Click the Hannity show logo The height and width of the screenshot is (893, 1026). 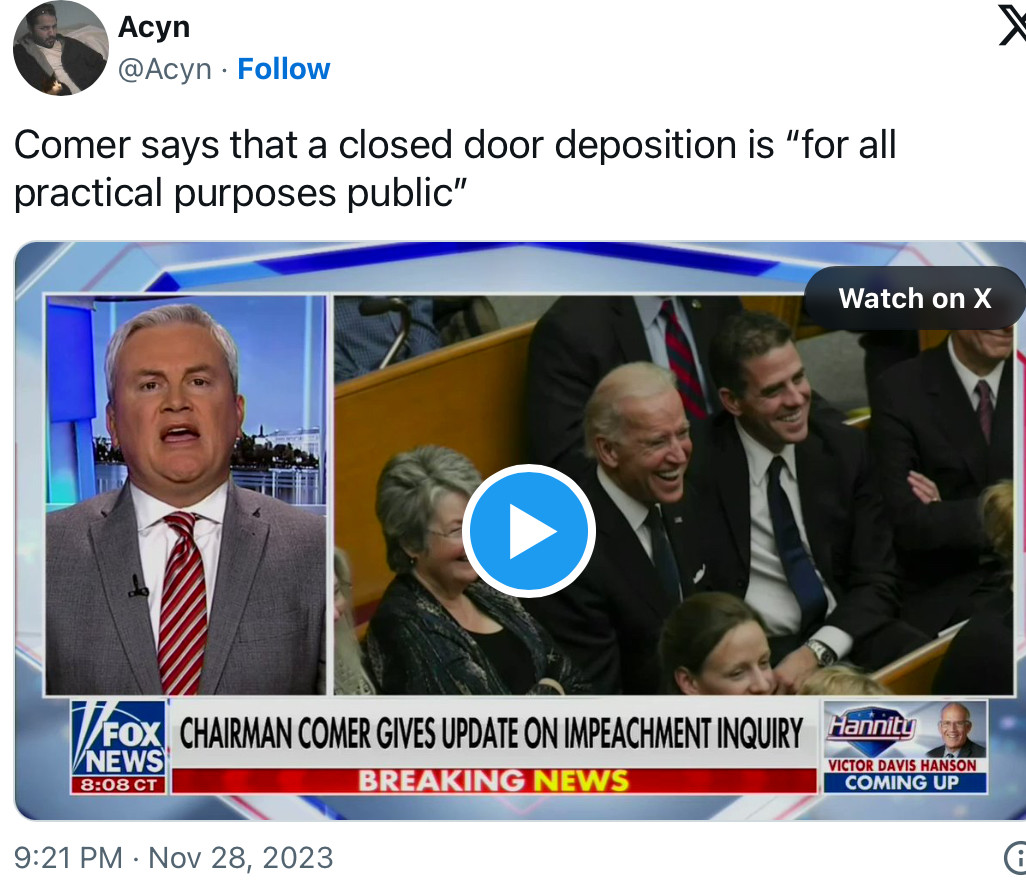(x=872, y=725)
